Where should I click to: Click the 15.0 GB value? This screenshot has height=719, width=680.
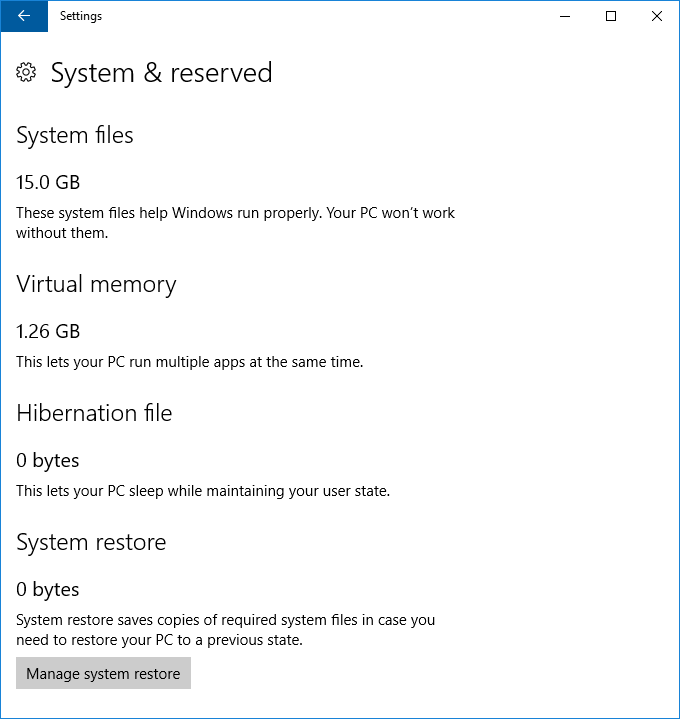tap(48, 183)
